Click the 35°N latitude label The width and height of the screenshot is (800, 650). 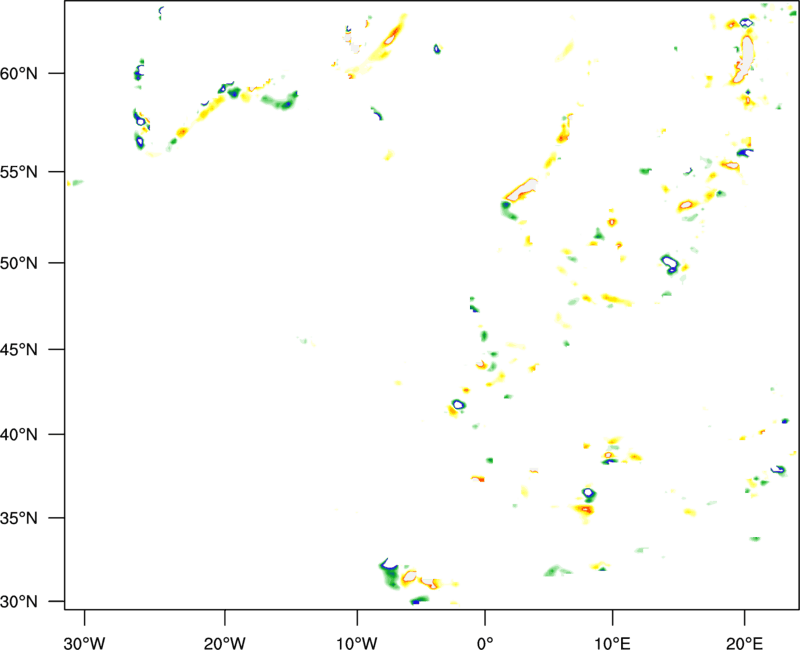pos(19,518)
